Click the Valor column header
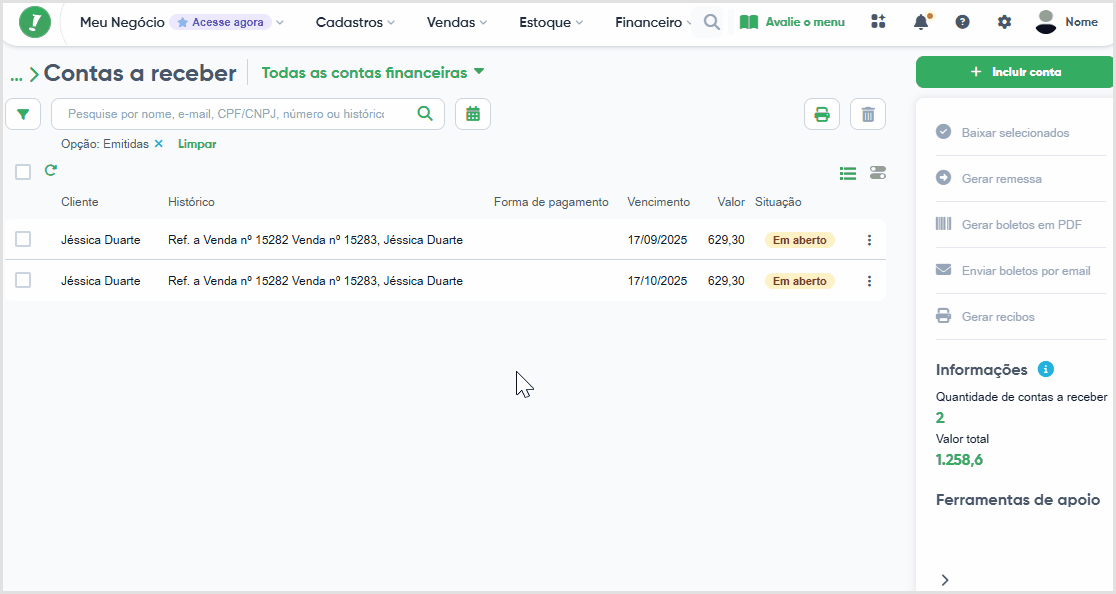 pos(731,202)
